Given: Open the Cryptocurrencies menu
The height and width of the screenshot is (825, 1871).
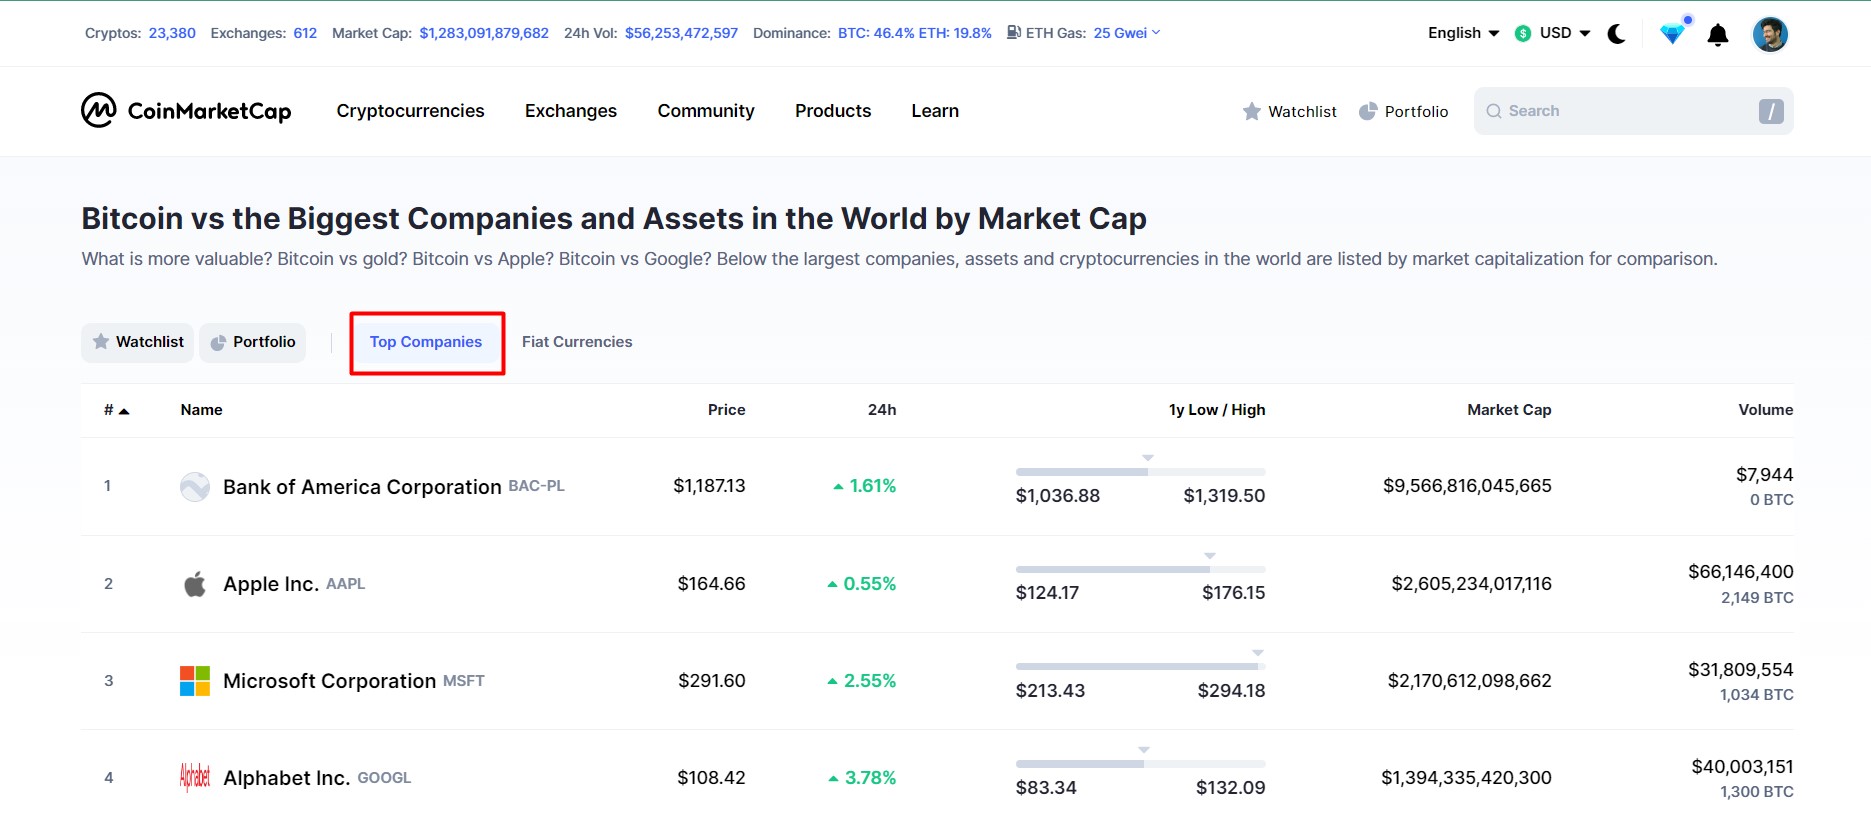Looking at the screenshot, I should [x=410, y=111].
